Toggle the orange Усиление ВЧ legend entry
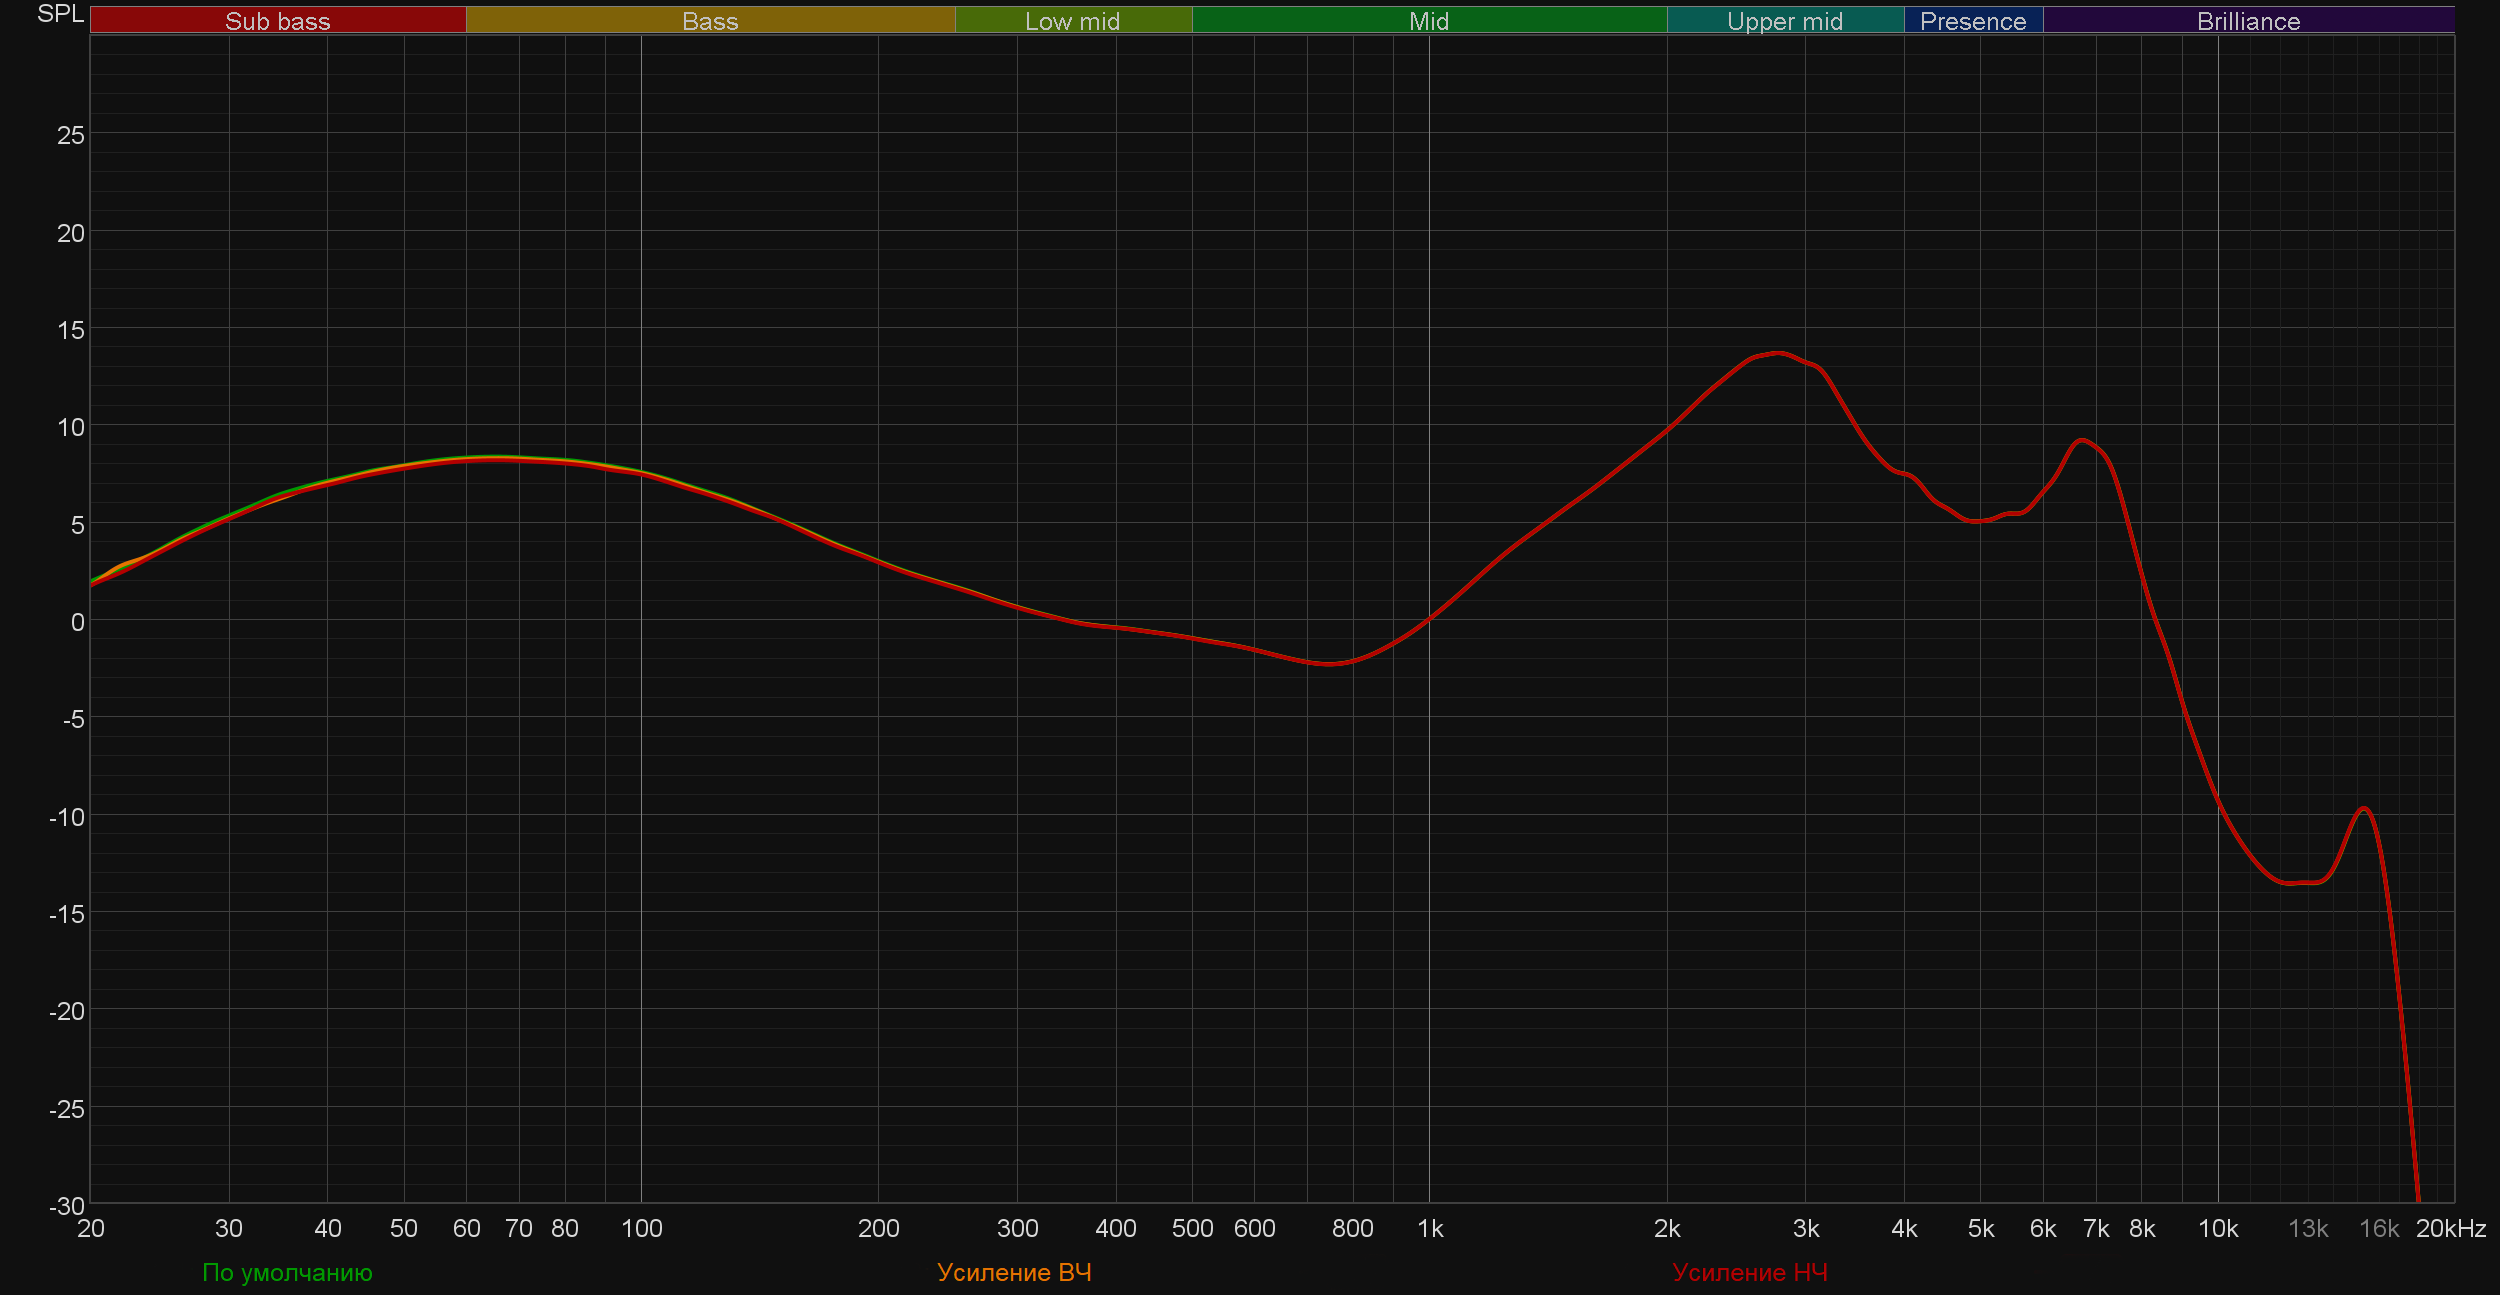2500x1295 pixels. click(1014, 1272)
